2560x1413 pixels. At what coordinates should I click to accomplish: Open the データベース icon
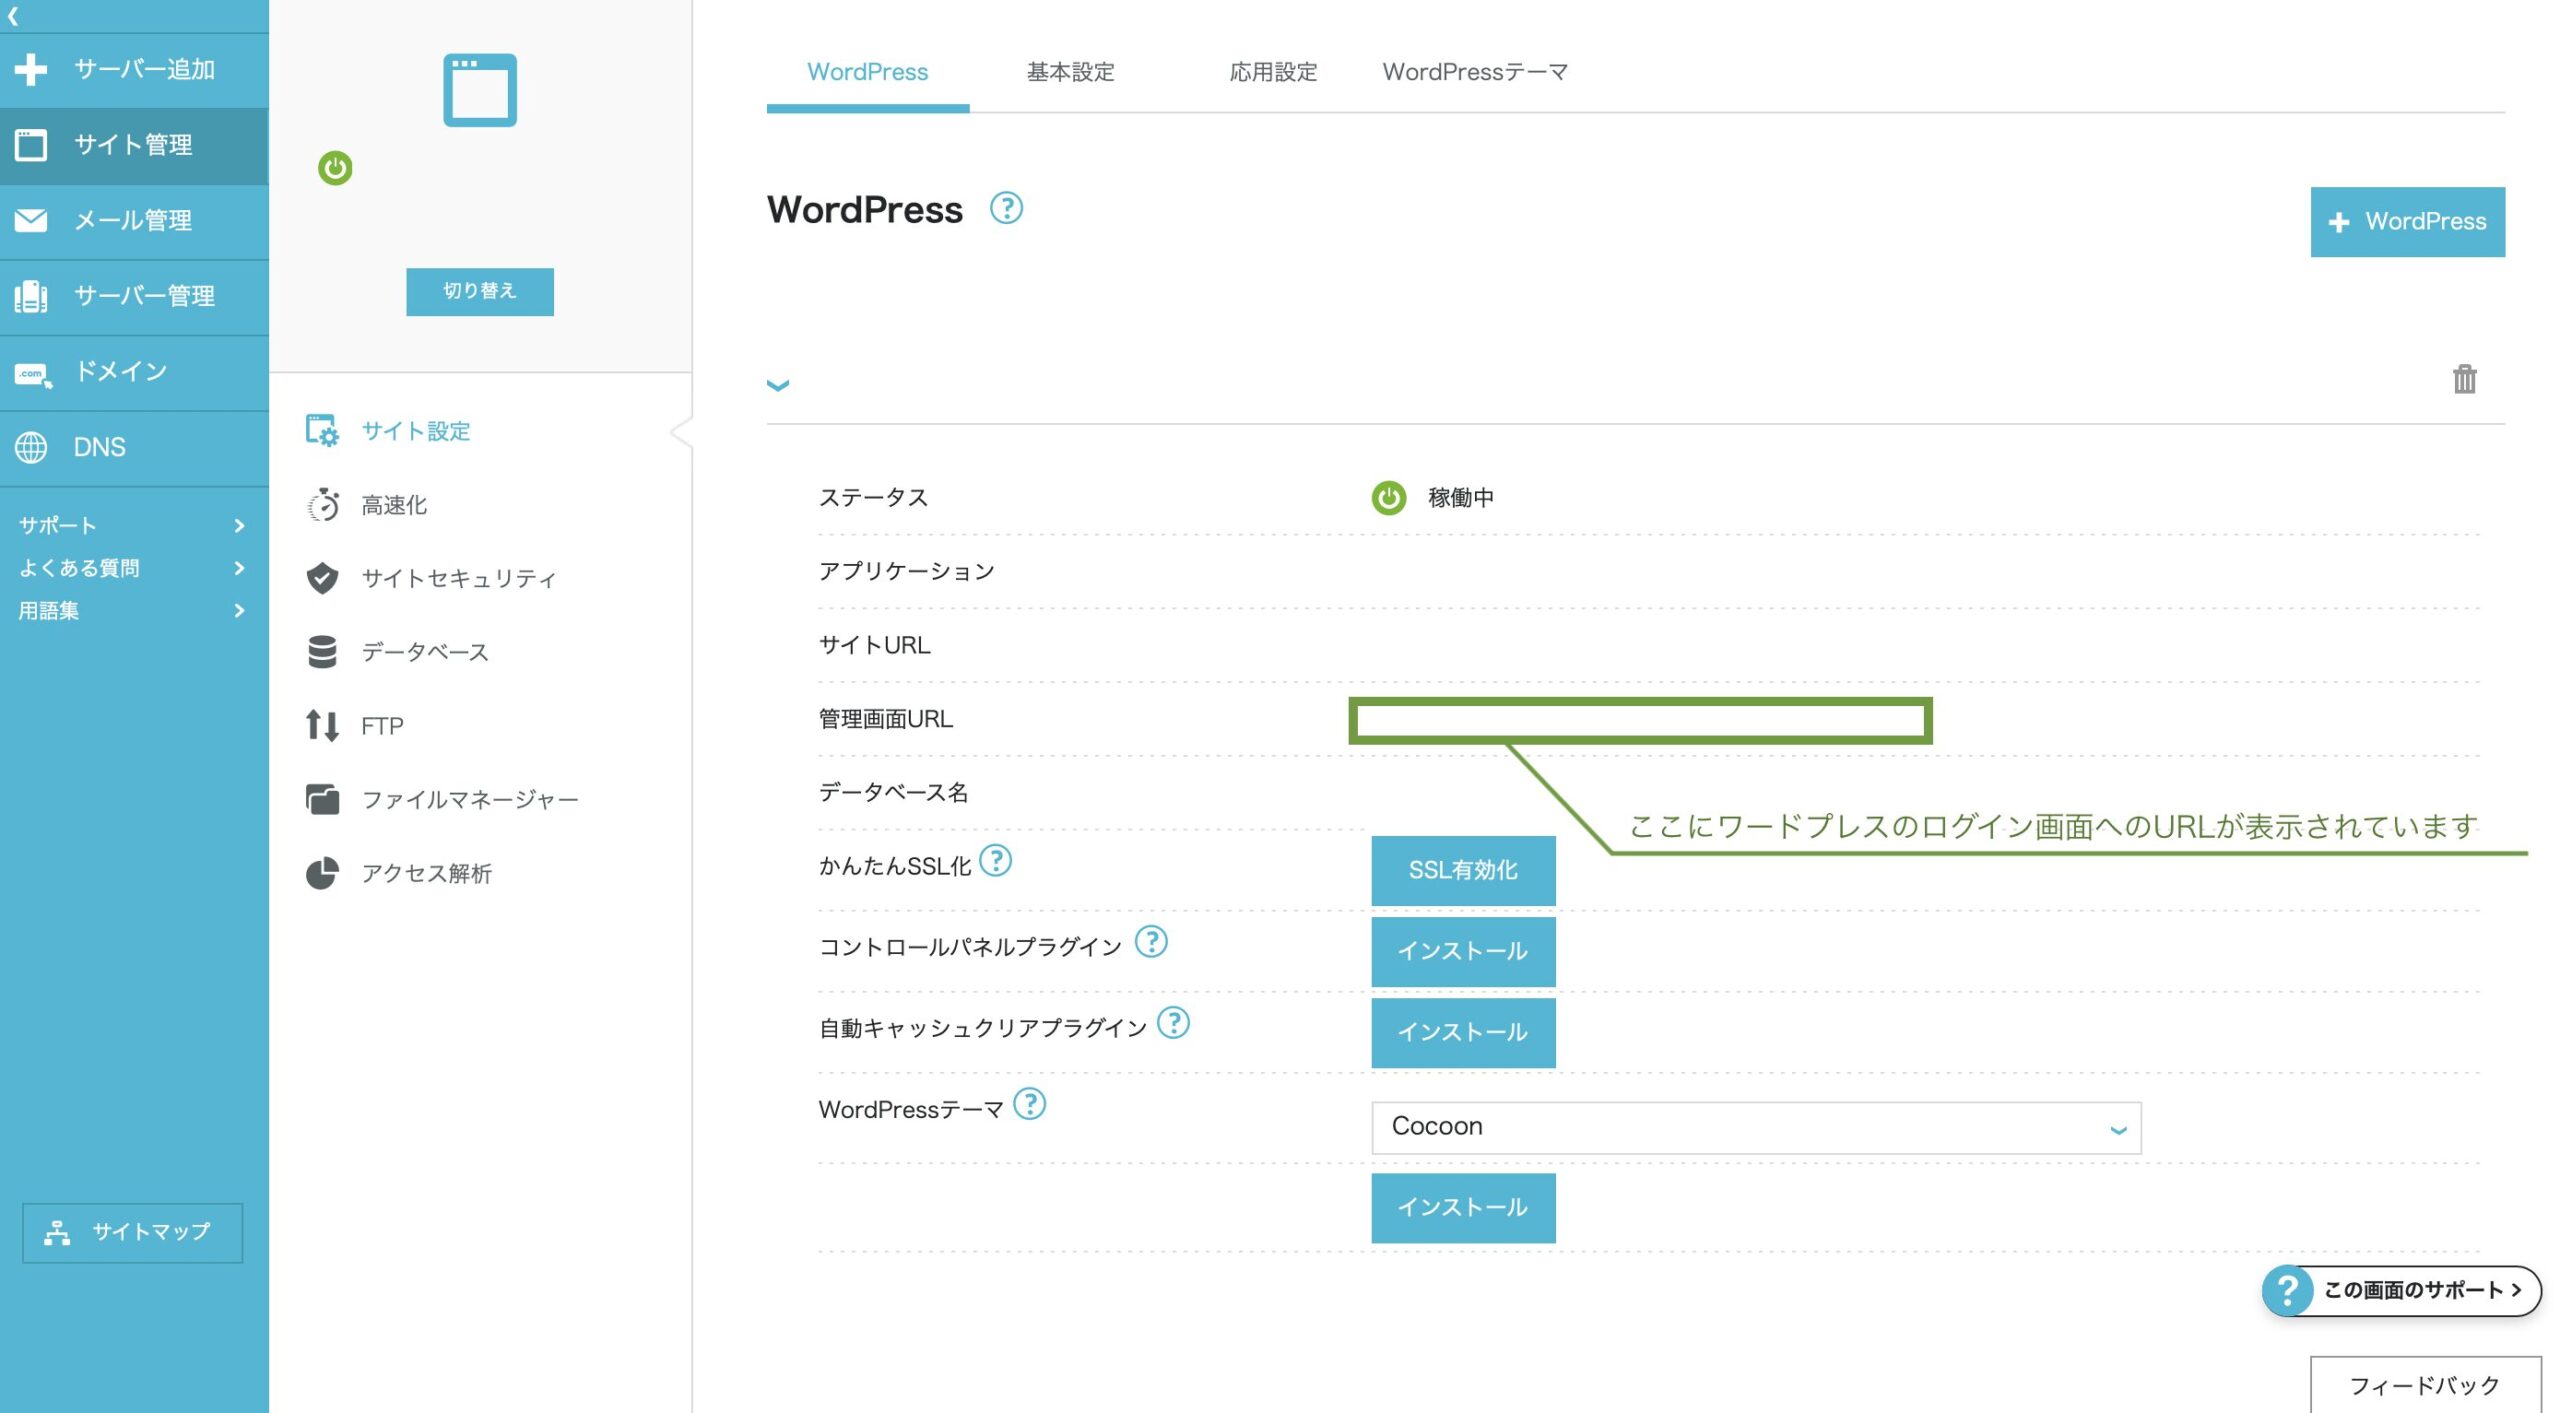coord(322,652)
